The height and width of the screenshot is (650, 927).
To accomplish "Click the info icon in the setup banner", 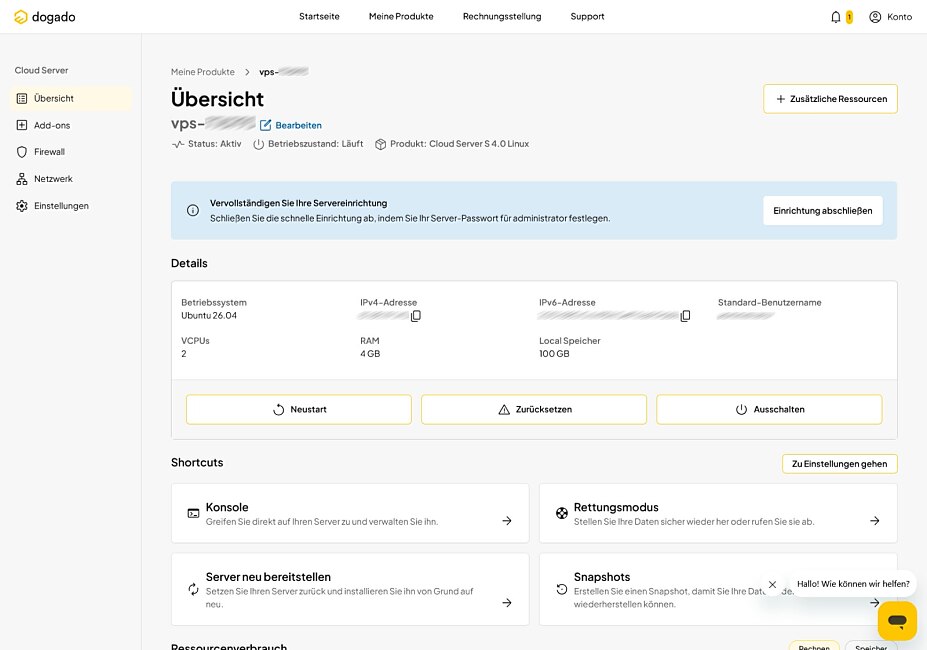I will tap(193, 211).
